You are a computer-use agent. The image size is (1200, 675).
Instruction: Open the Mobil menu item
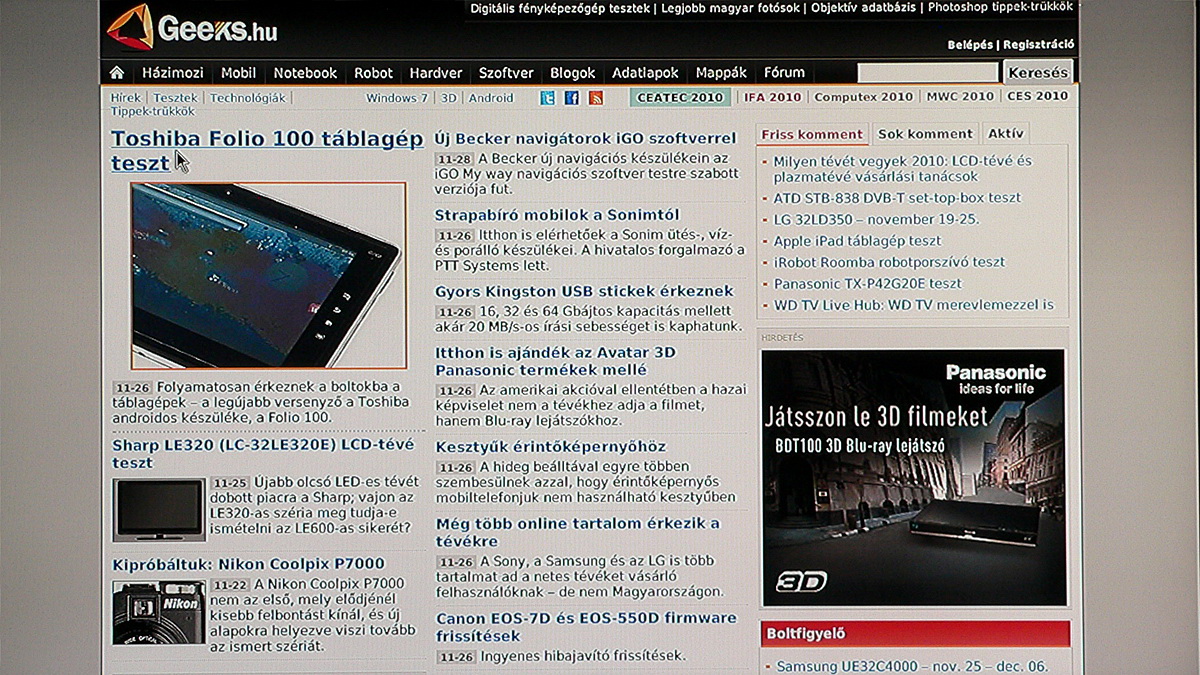(239, 73)
